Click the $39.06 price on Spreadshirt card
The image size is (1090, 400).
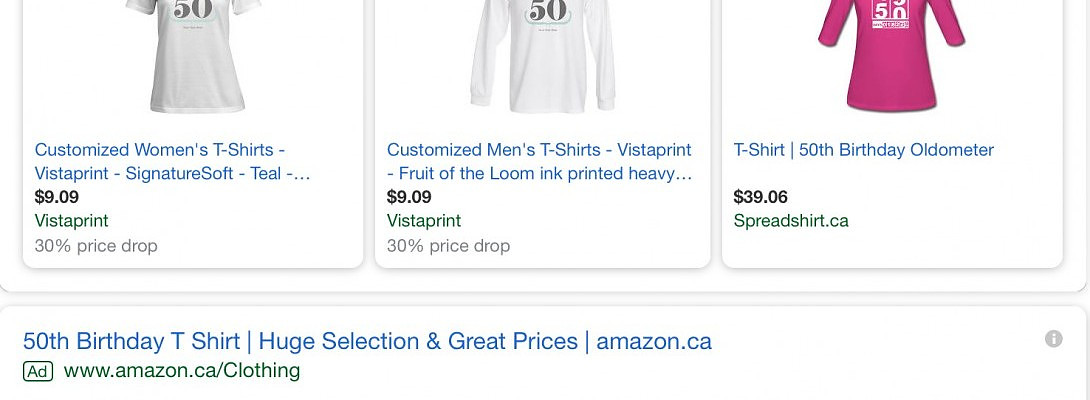point(760,197)
